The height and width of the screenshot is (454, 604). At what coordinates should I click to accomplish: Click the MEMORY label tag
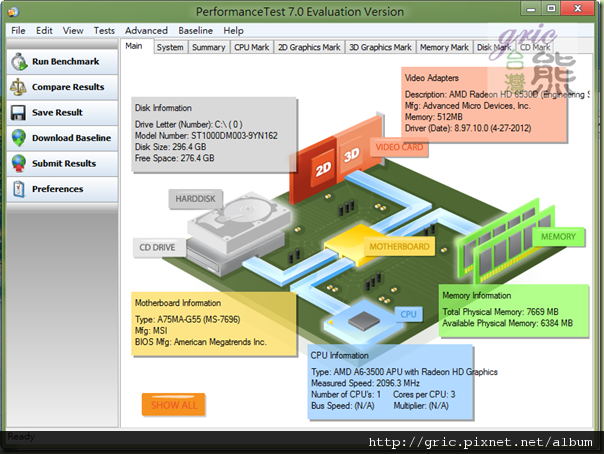(558, 236)
